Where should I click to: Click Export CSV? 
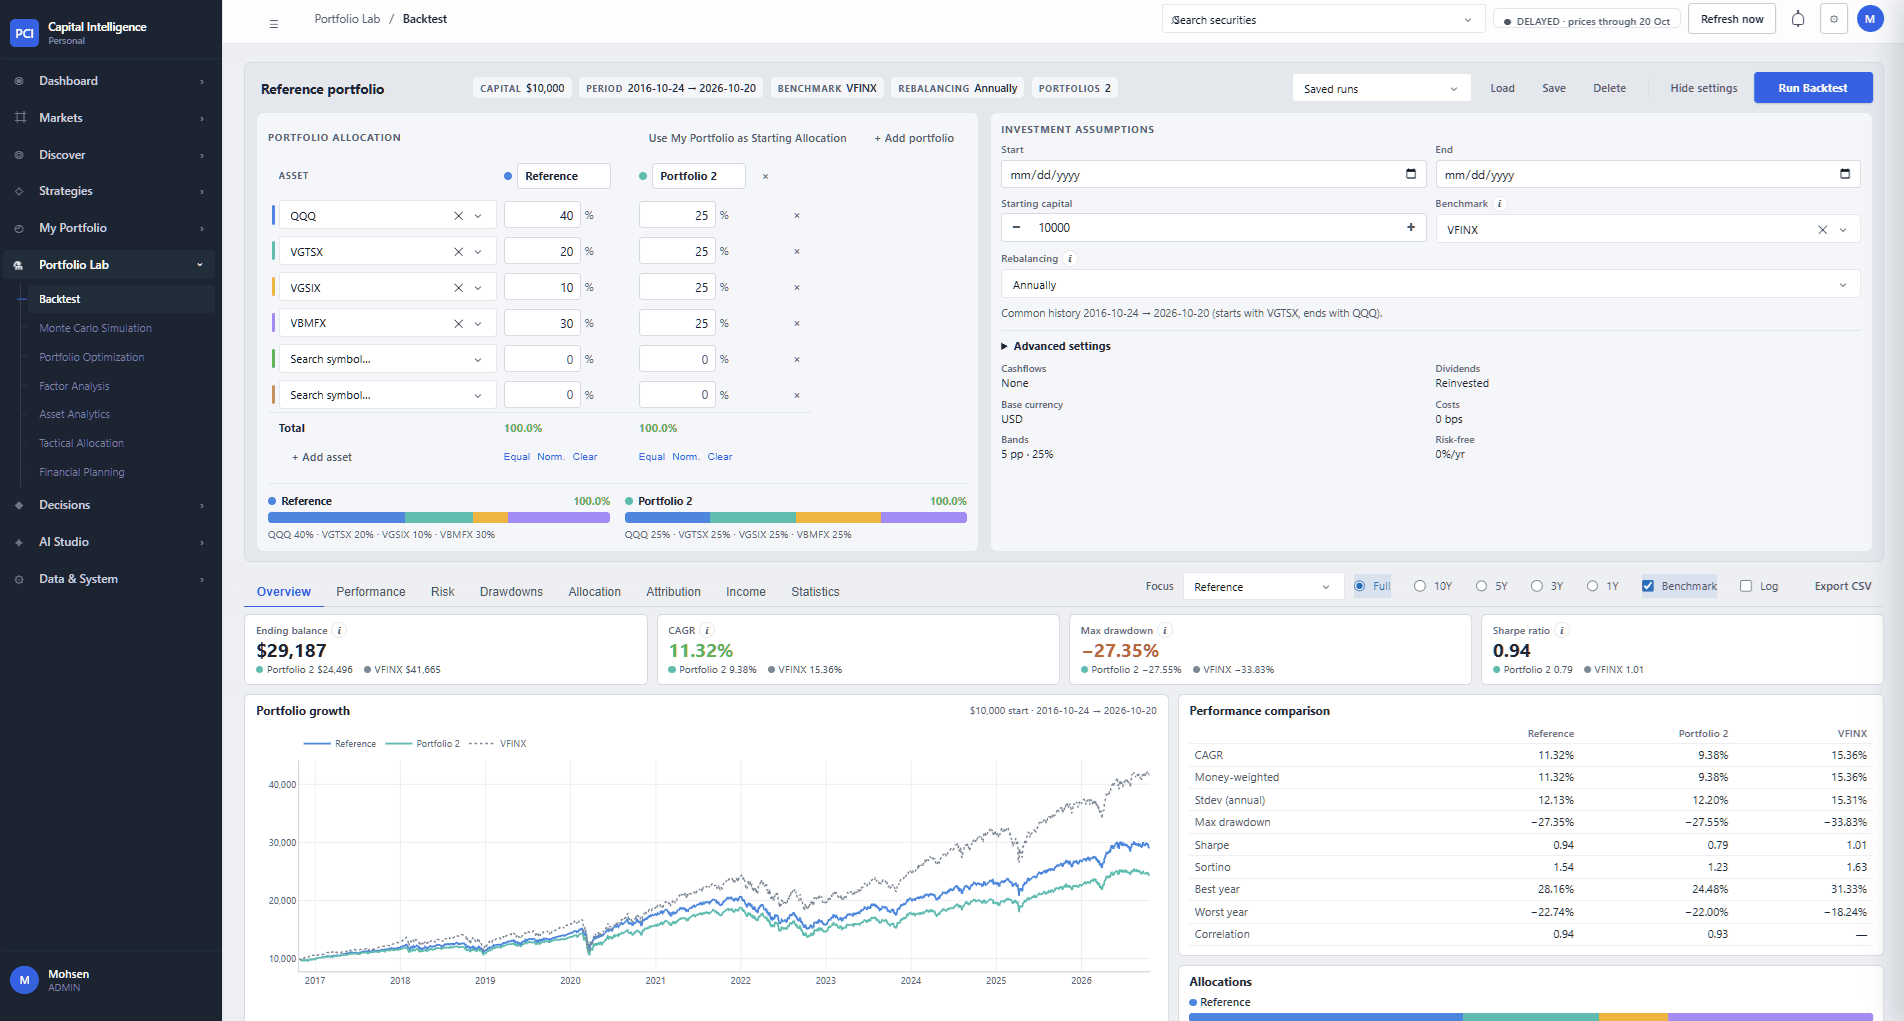tap(1843, 586)
